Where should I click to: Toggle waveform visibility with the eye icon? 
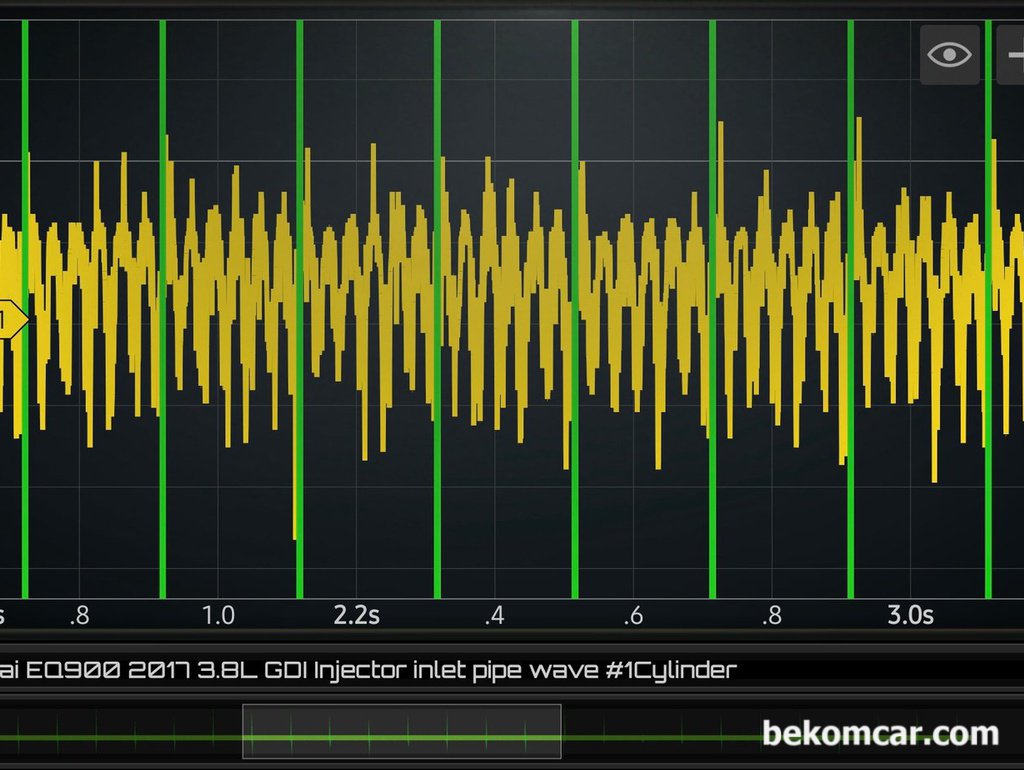coord(949,55)
